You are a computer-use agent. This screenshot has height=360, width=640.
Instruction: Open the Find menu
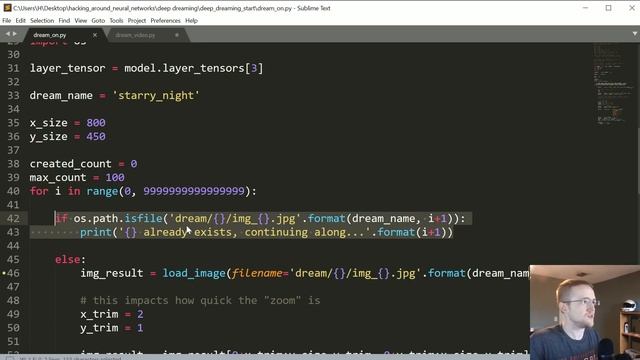click(x=64, y=20)
